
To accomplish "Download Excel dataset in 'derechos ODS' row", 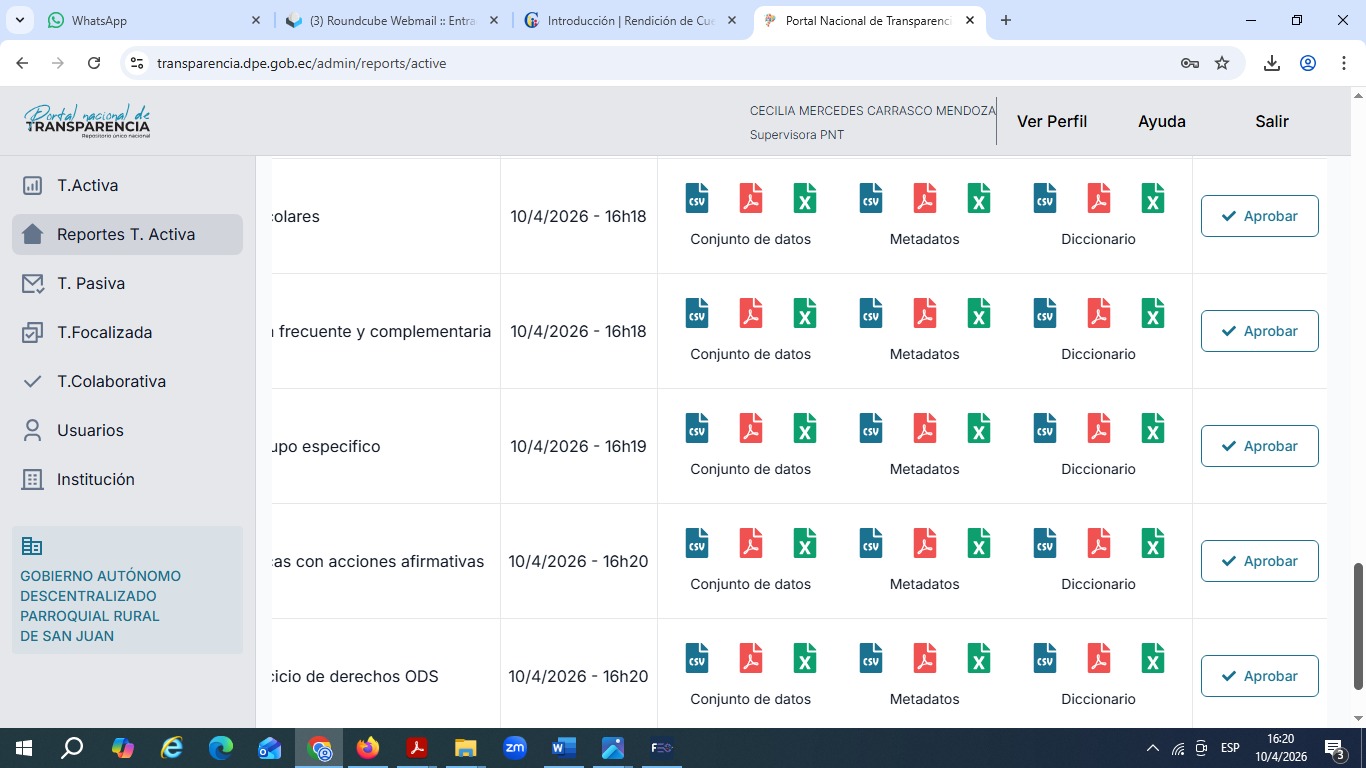I will coord(805,658).
